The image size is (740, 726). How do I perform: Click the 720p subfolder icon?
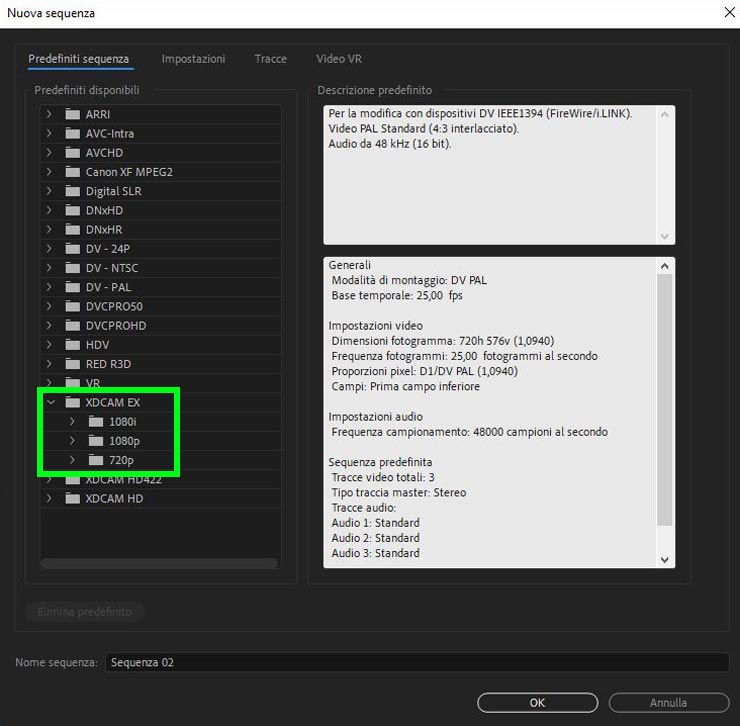pyautogui.click(x=96, y=460)
